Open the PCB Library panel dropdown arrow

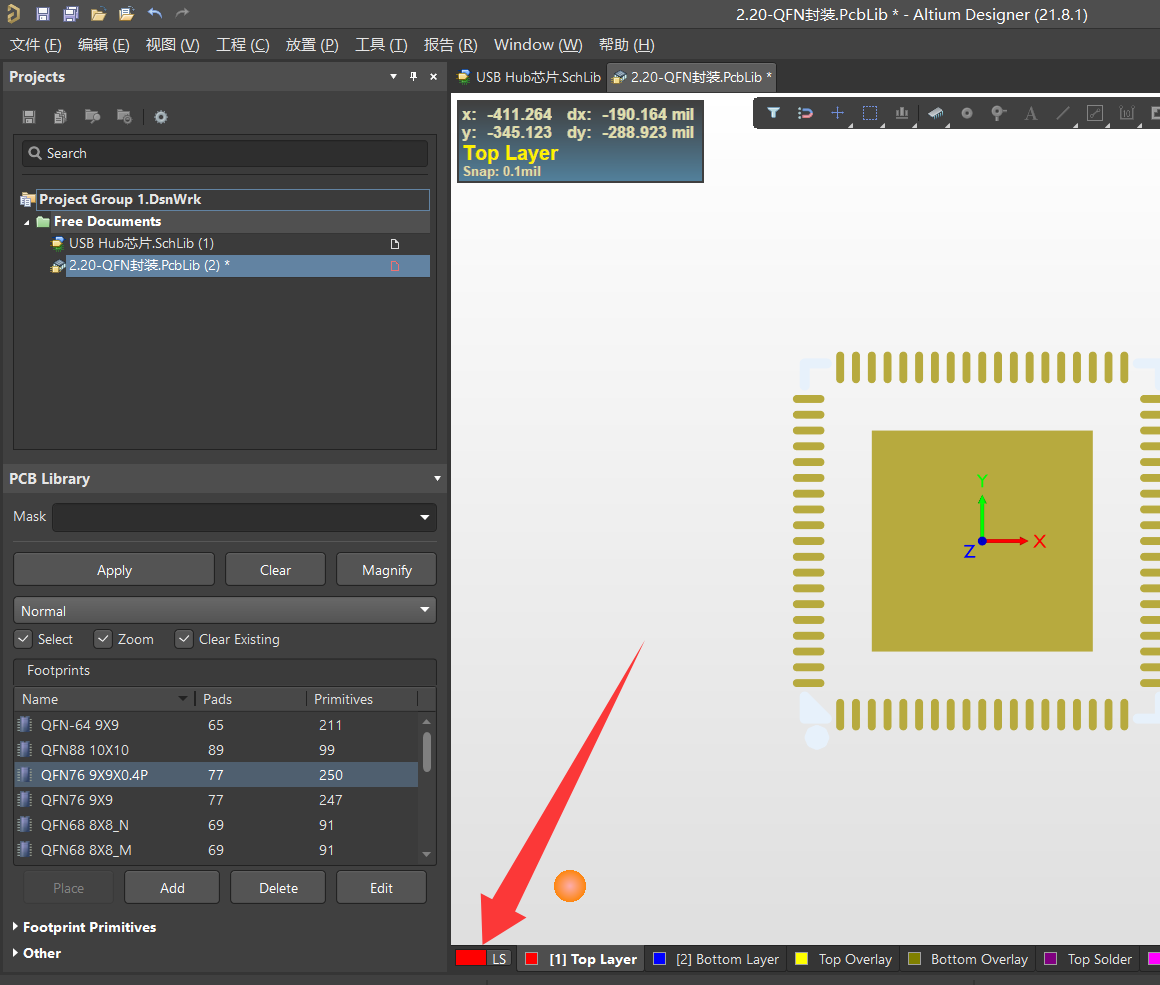click(x=437, y=478)
